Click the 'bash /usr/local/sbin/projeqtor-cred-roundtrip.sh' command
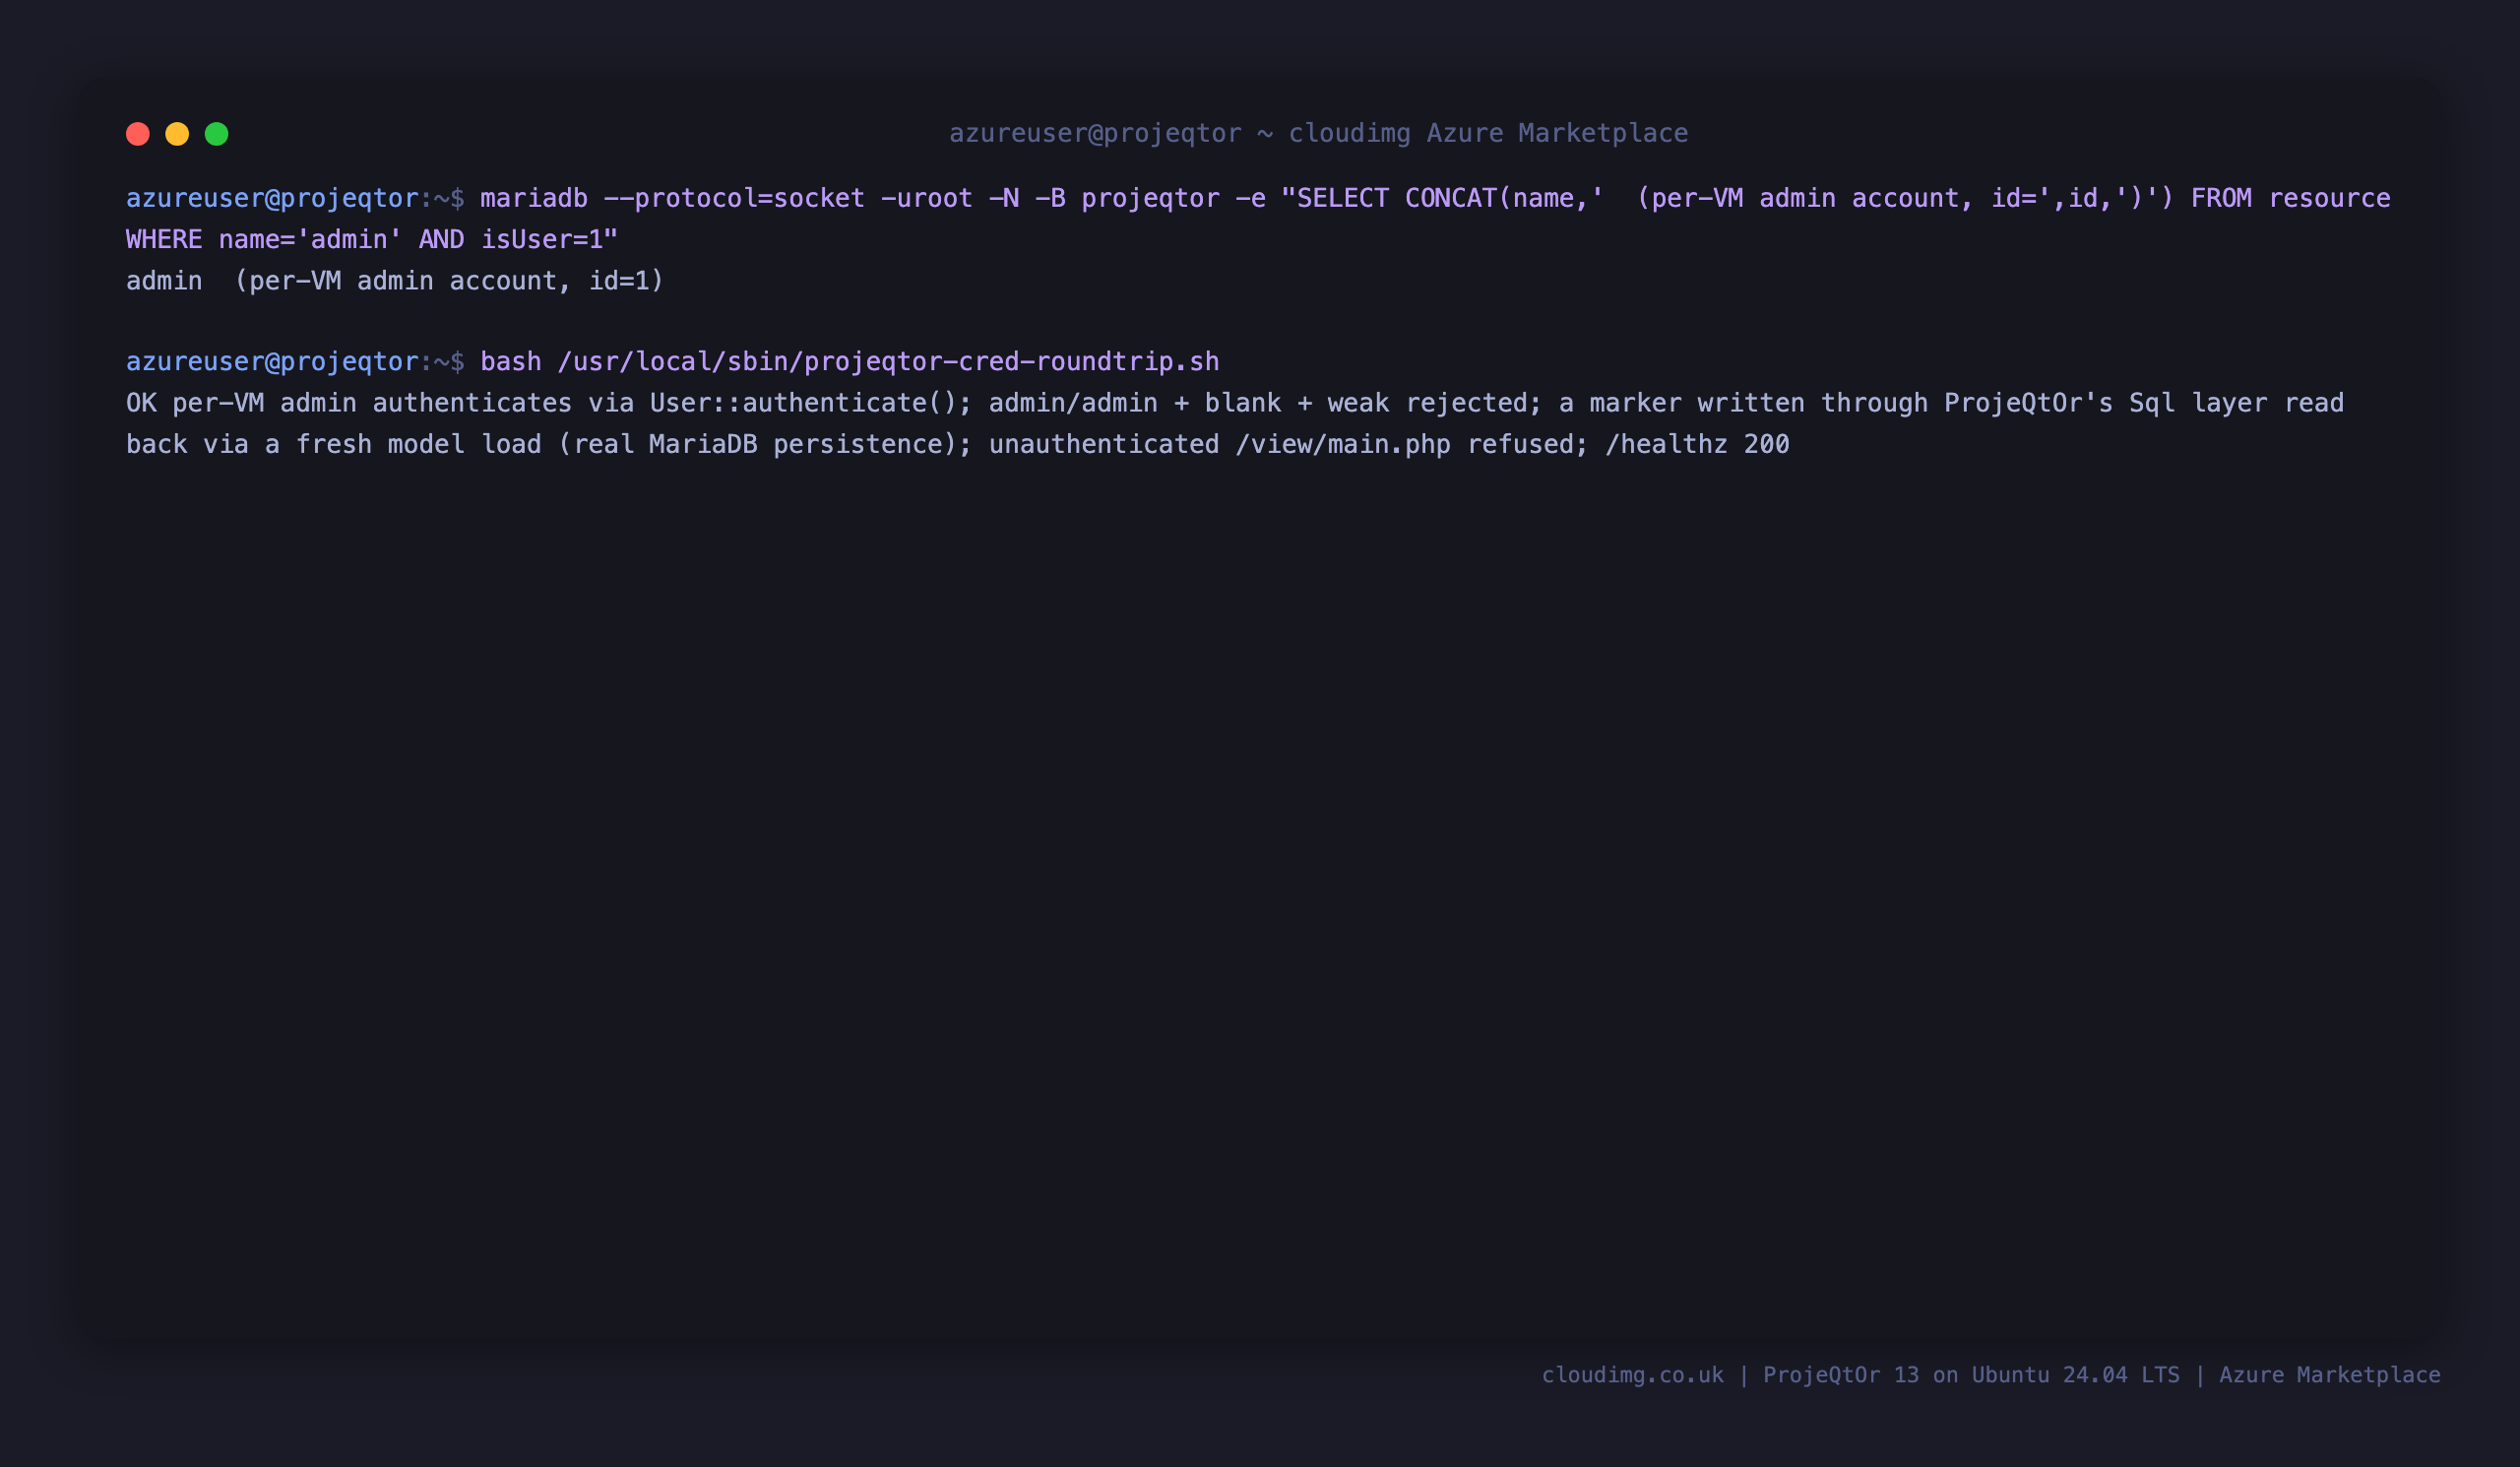This screenshot has height=1467, width=2520. [x=850, y=362]
